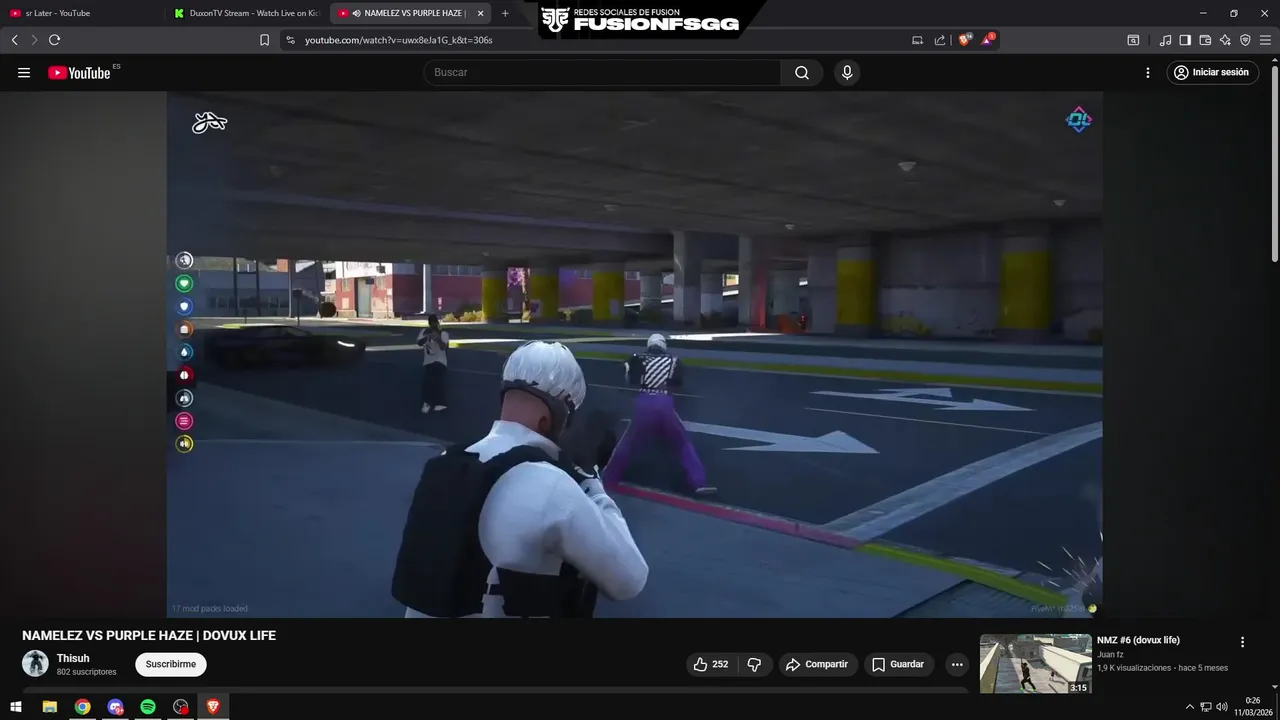
Task: Open Discord from the taskbar
Action: tap(115, 707)
